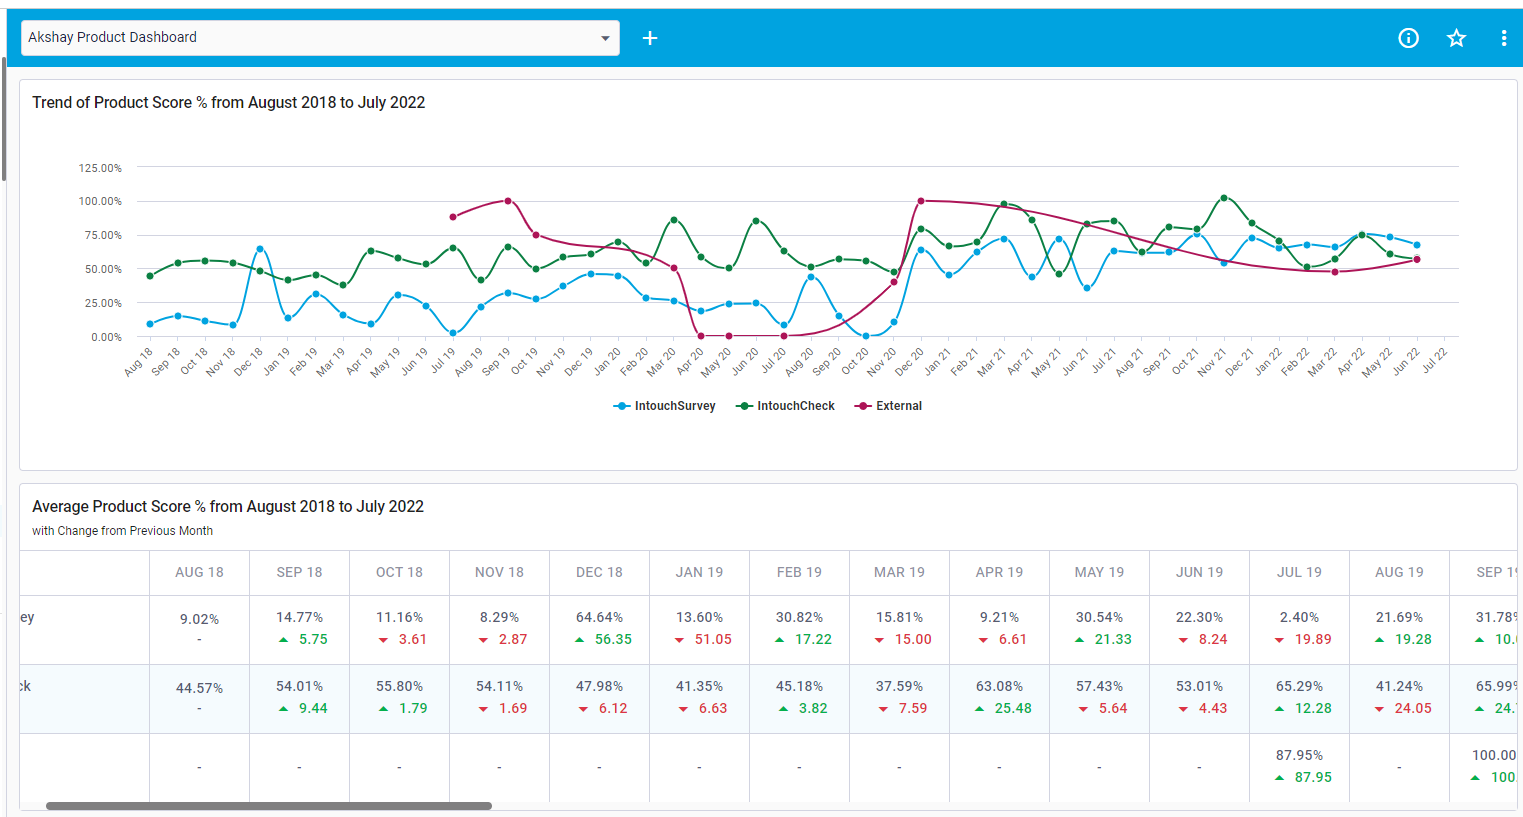Toggle IntouchCheck series in chart legend
Screen dimensions: 1523x817
(x=785, y=406)
